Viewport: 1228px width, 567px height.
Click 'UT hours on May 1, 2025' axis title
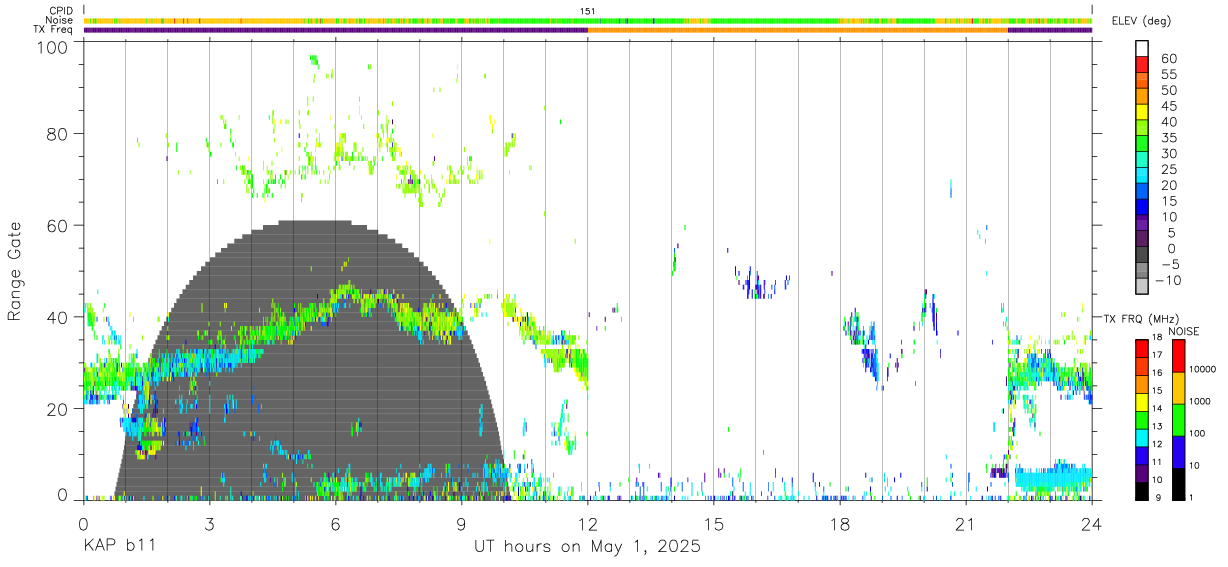(587, 547)
